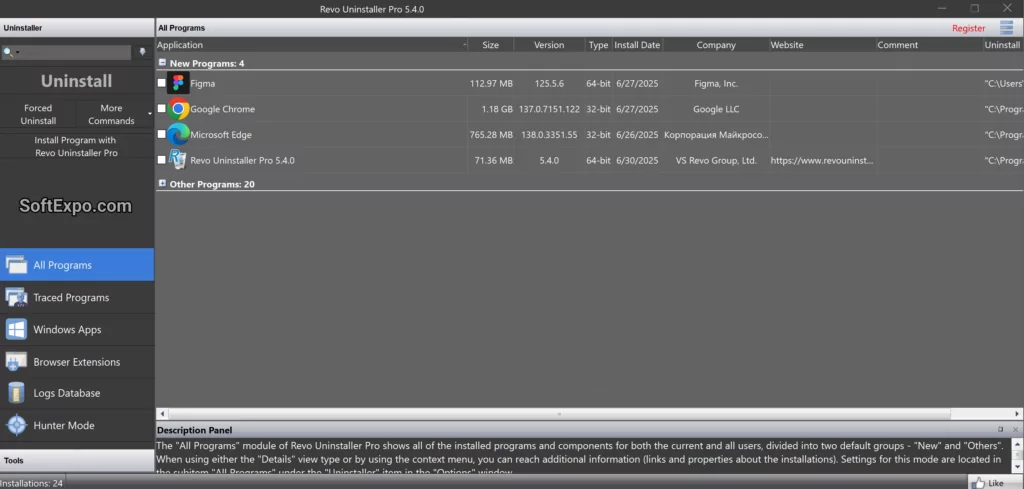The image size is (1024, 489).
Task: Click the Figma, Inc. company cell
Action: point(716,84)
